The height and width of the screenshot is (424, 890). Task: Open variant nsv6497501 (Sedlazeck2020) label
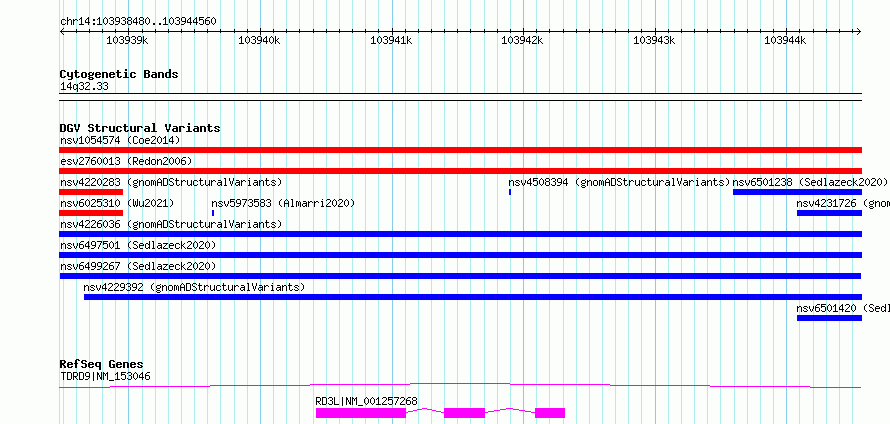click(x=138, y=246)
